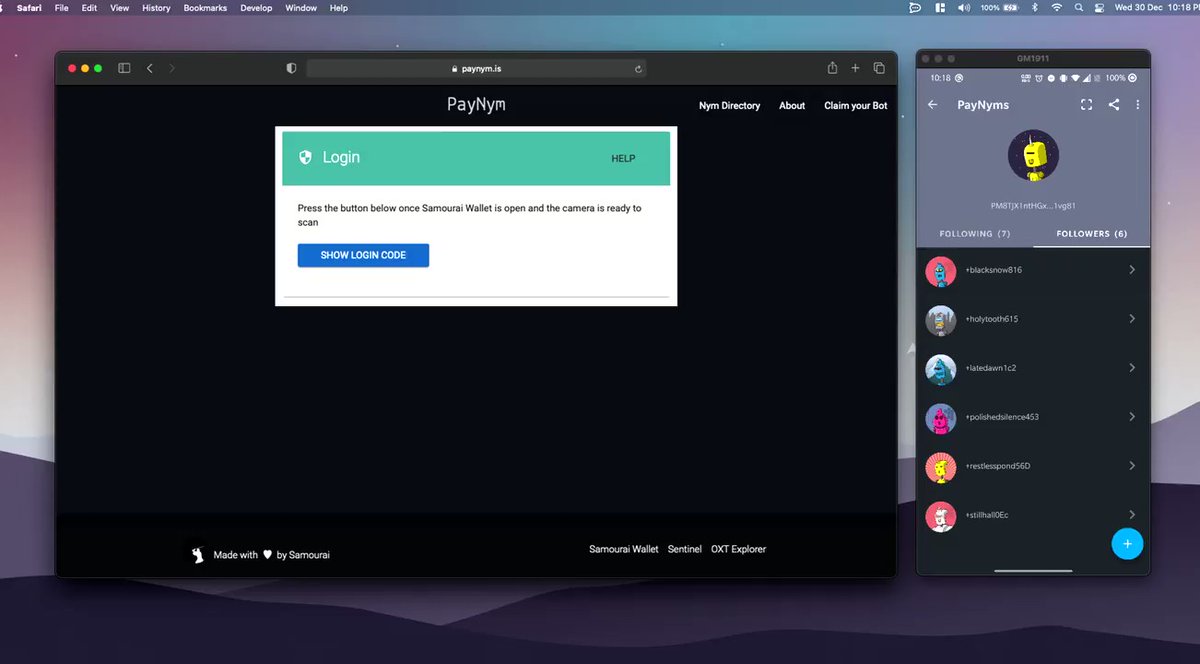Expand the polishedsilence453 row chevron

pos(1132,417)
